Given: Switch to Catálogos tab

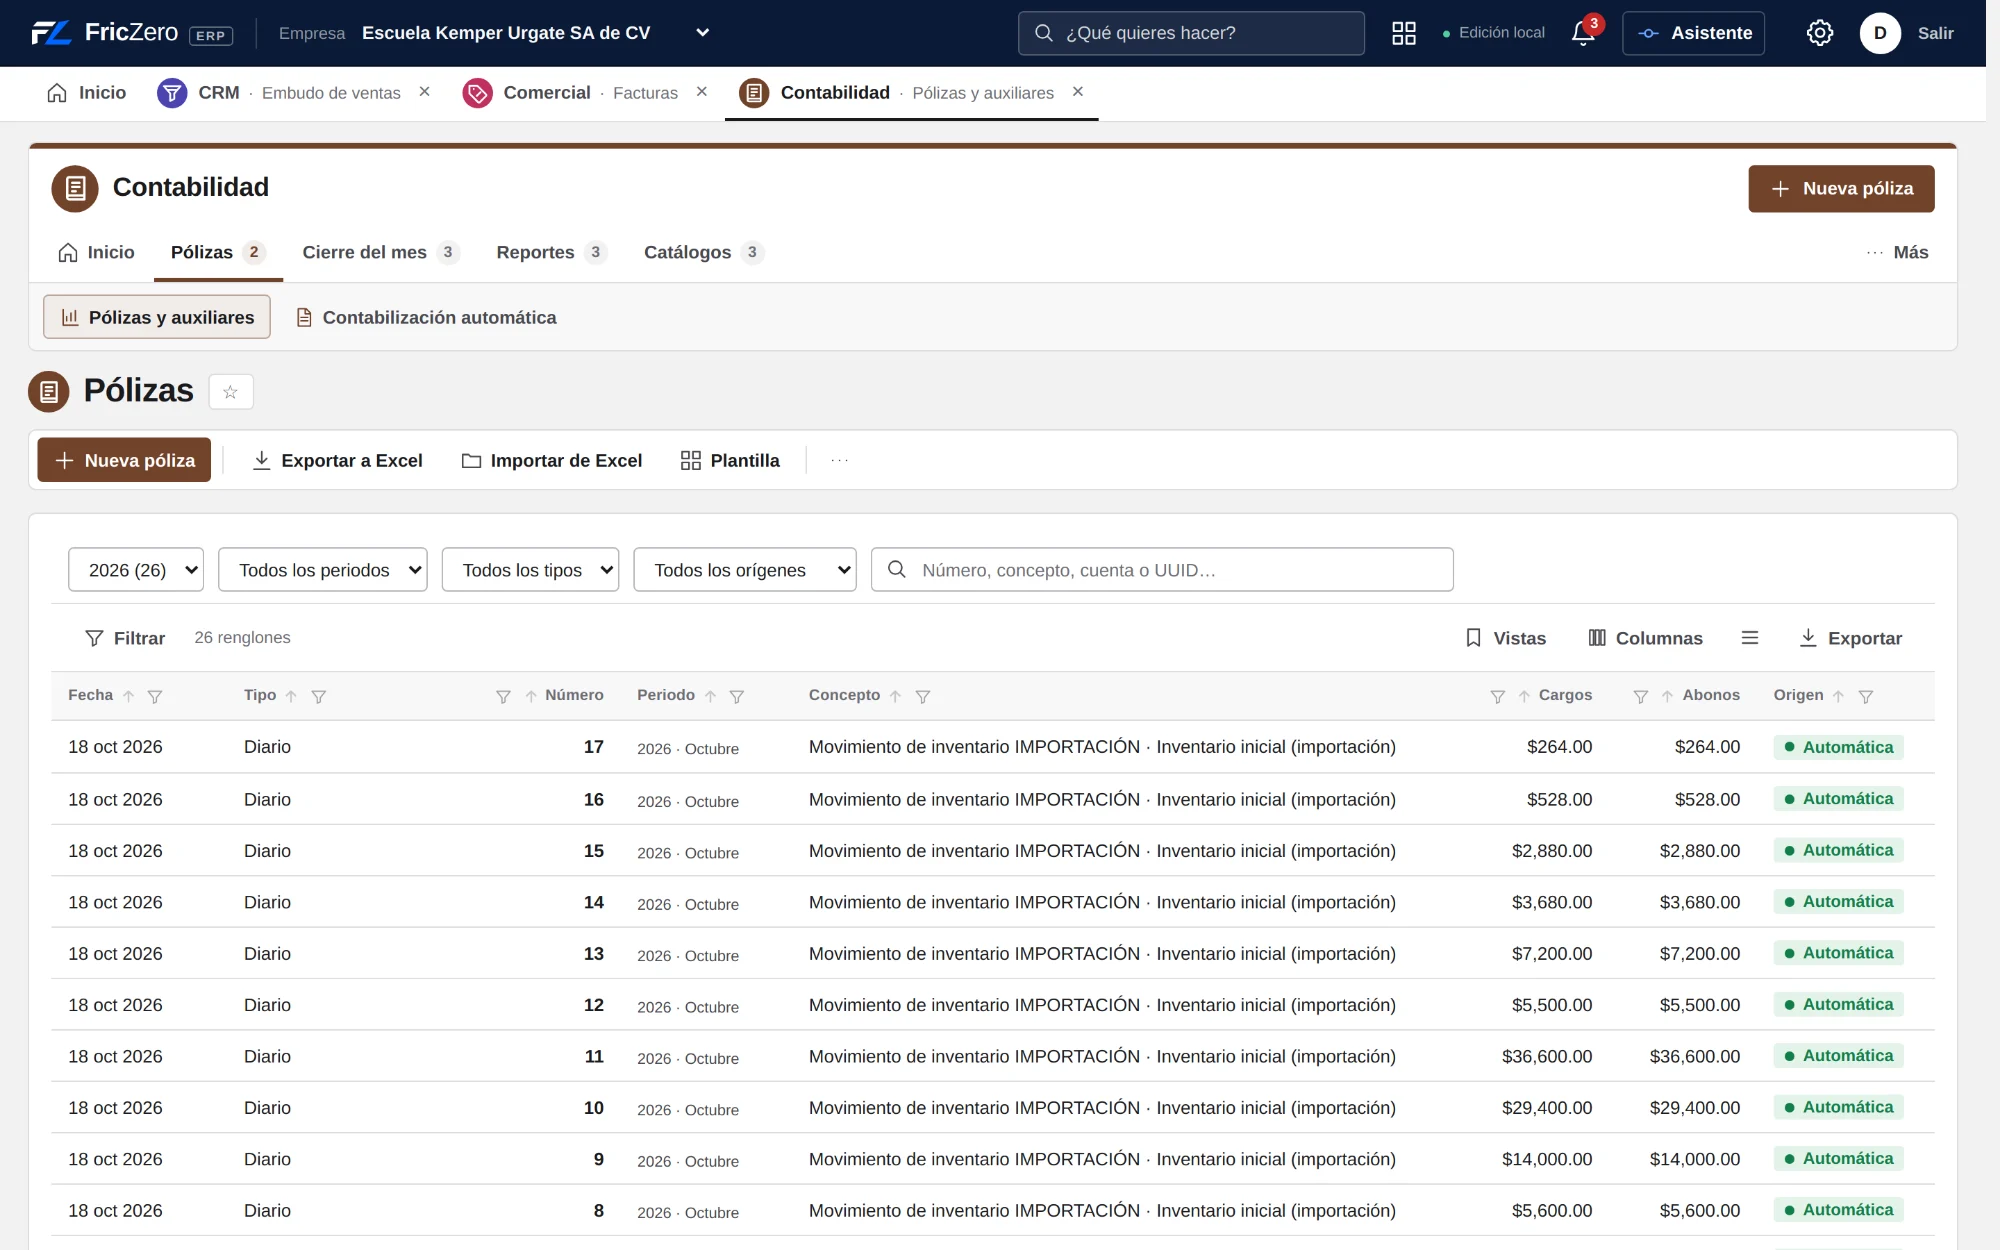Looking at the screenshot, I should coord(703,252).
